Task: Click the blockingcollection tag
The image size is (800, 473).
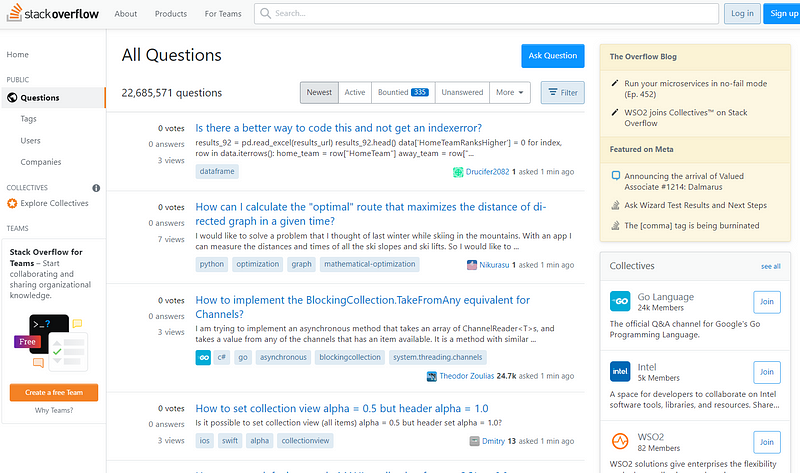Action: (350, 357)
